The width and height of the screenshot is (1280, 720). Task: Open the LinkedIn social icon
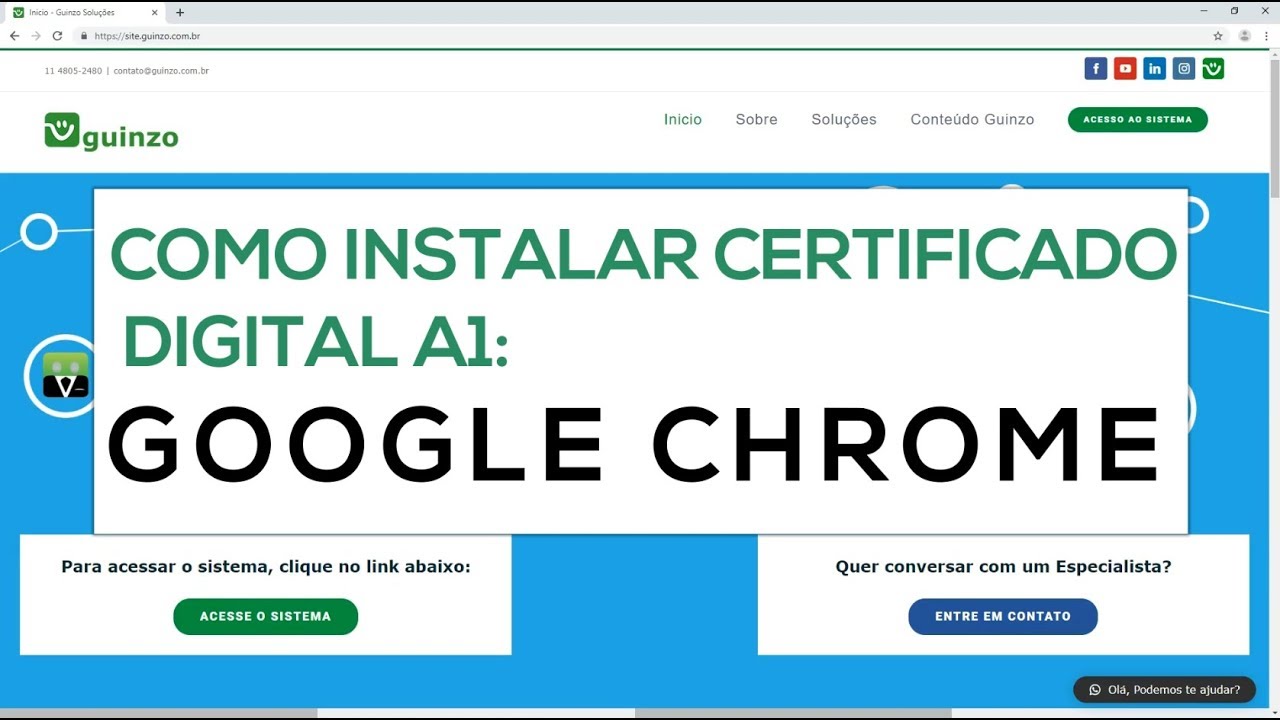[1155, 68]
